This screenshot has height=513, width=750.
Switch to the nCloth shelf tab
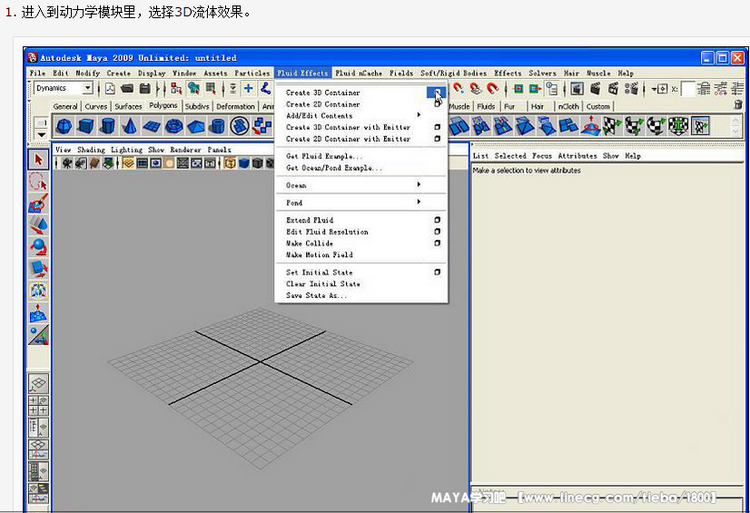pyautogui.click(x=568, y=106)
